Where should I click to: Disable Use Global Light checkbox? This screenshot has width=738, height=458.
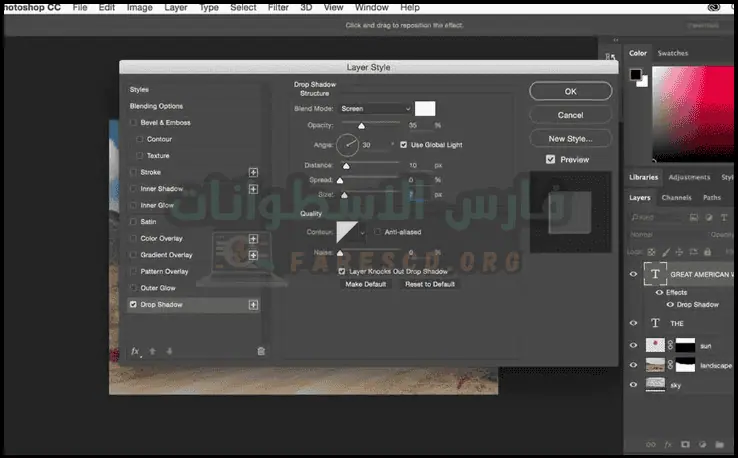pos(404,145)
